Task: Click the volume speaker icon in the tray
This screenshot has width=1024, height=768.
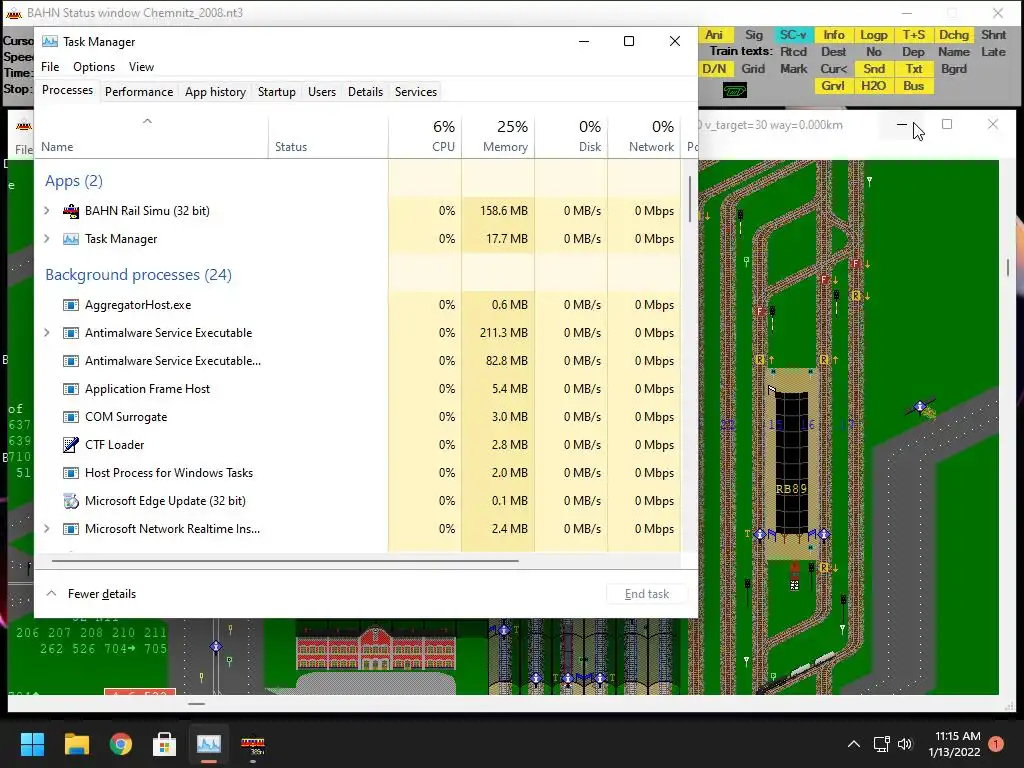Action: click(x=904, y=744)
